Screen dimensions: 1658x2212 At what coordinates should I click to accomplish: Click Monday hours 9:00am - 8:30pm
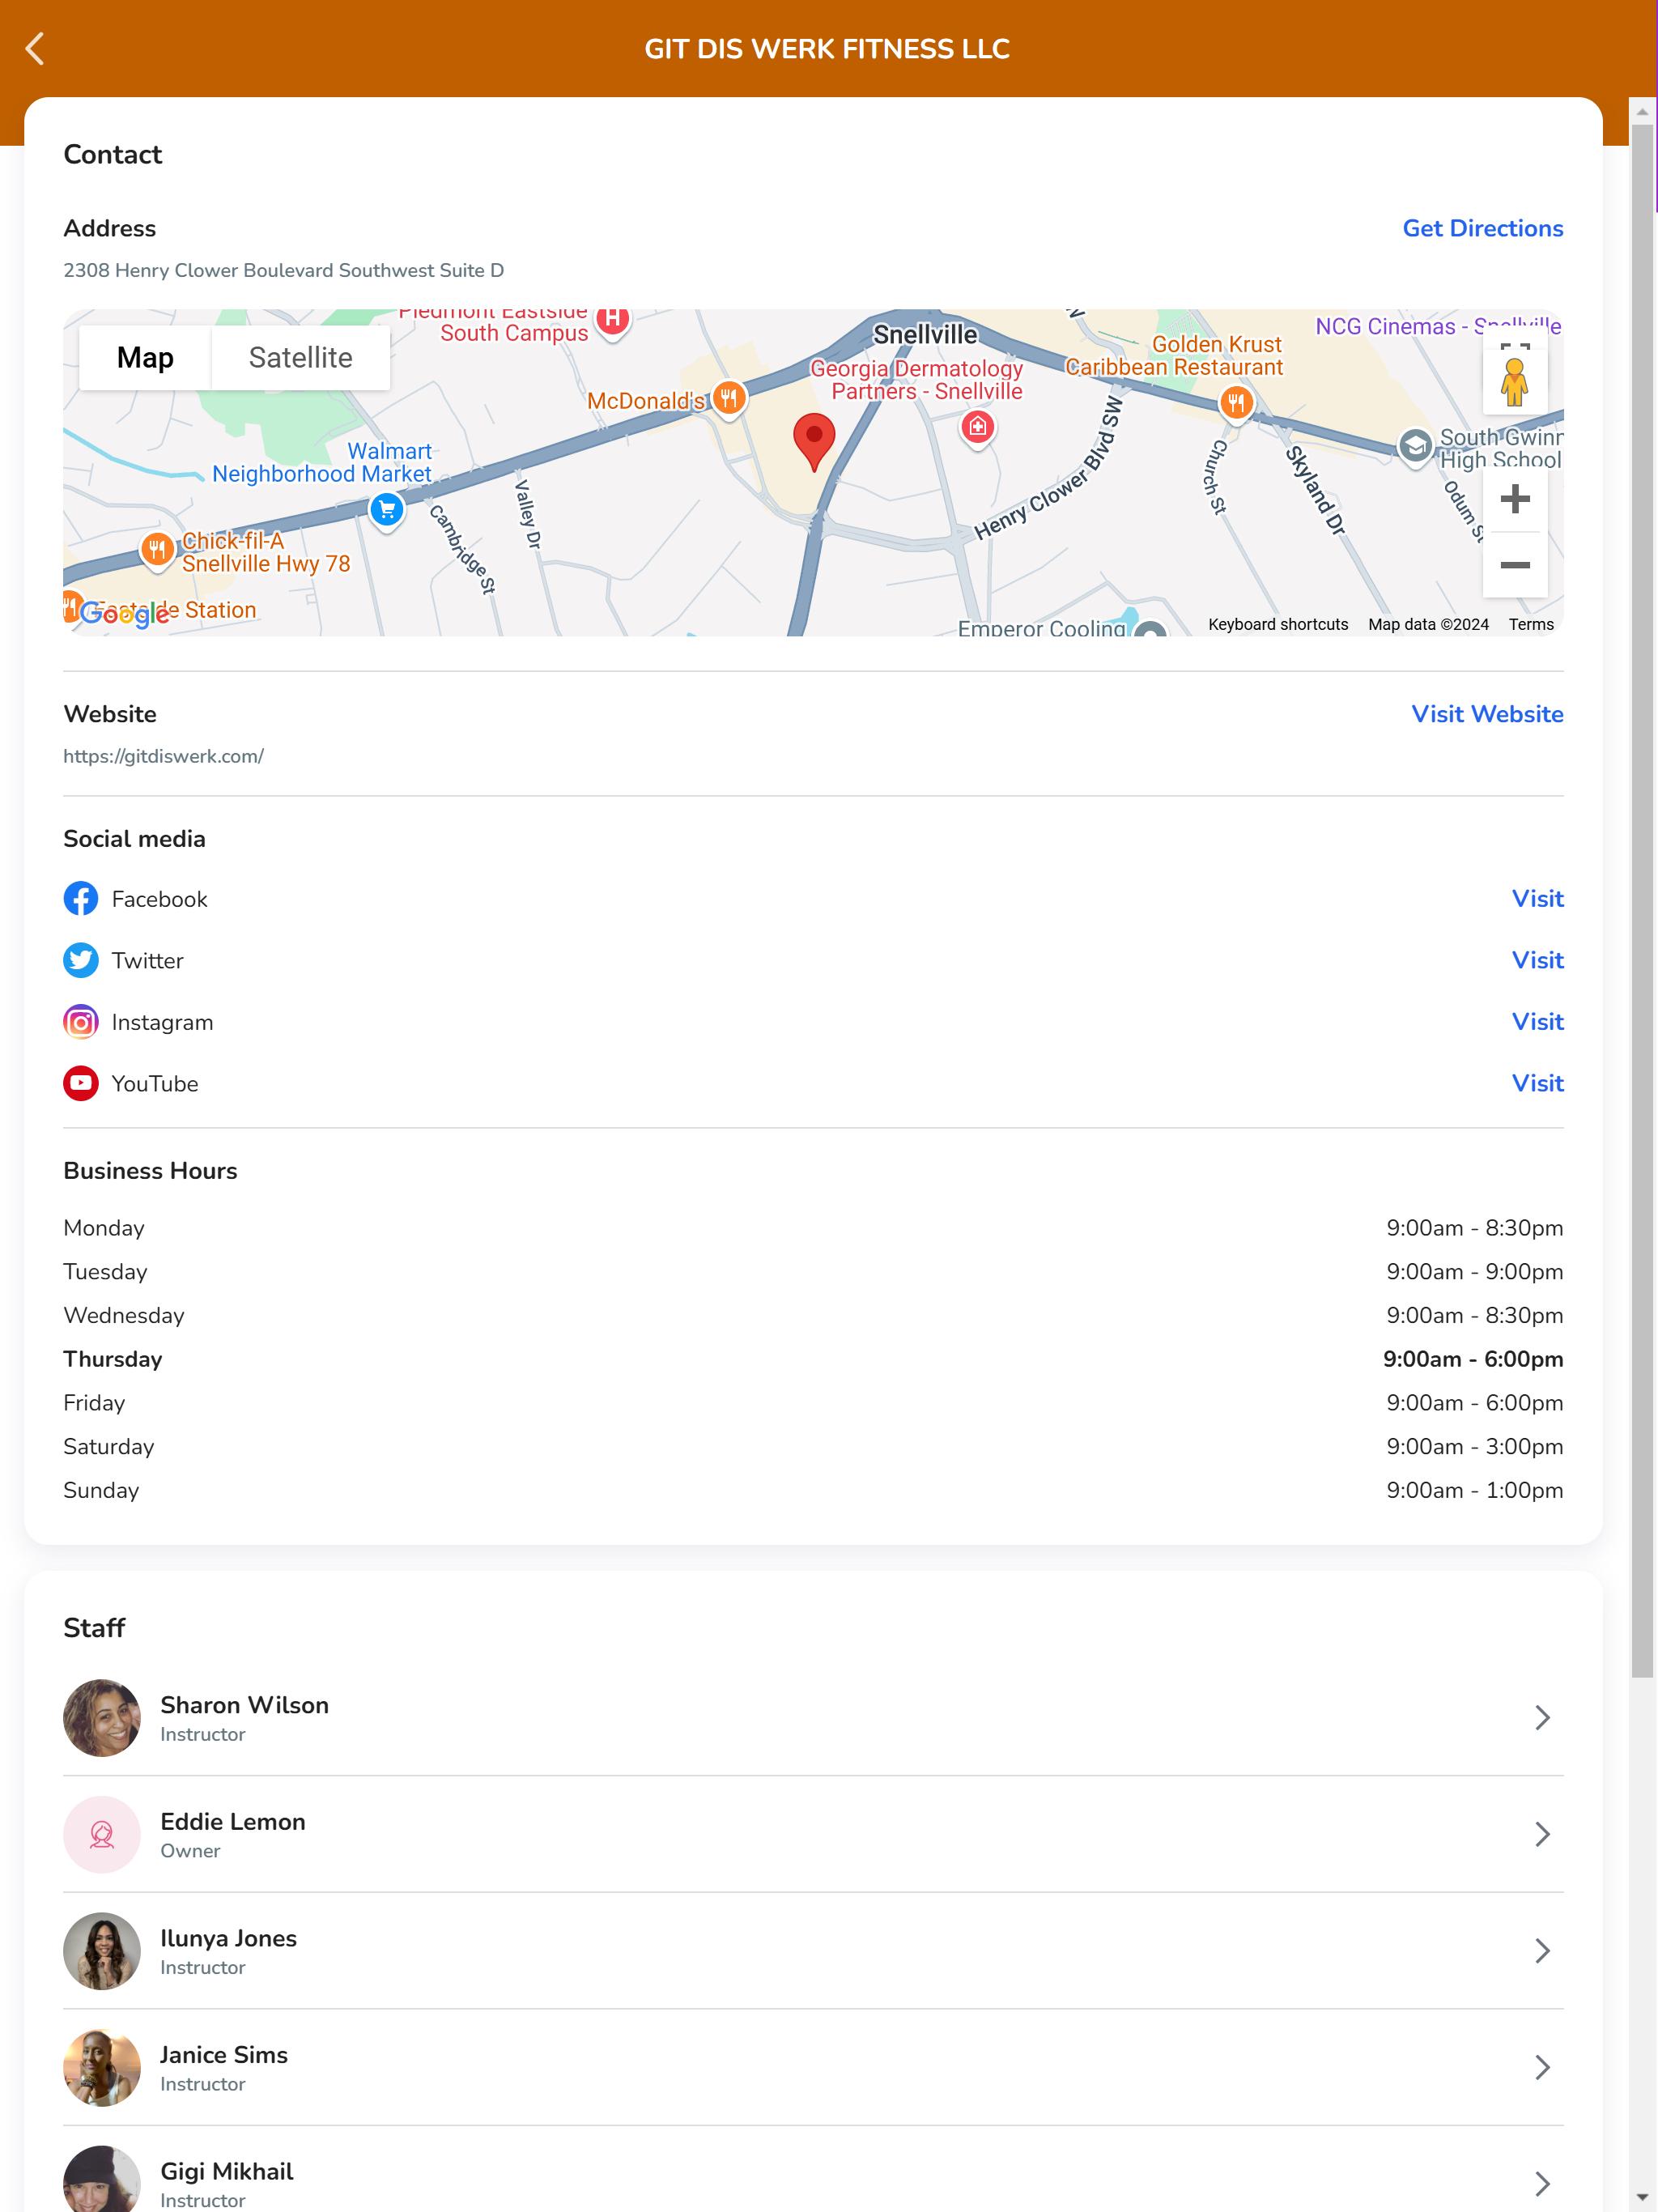pos(1474,1228)
